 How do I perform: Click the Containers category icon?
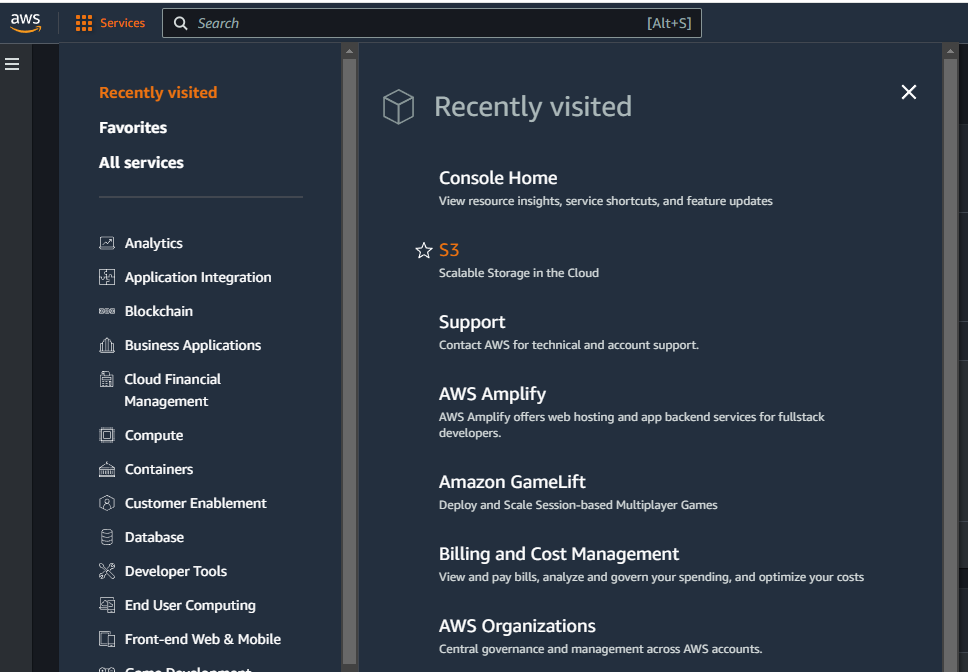pyautogui.click(x=107, y=469)
